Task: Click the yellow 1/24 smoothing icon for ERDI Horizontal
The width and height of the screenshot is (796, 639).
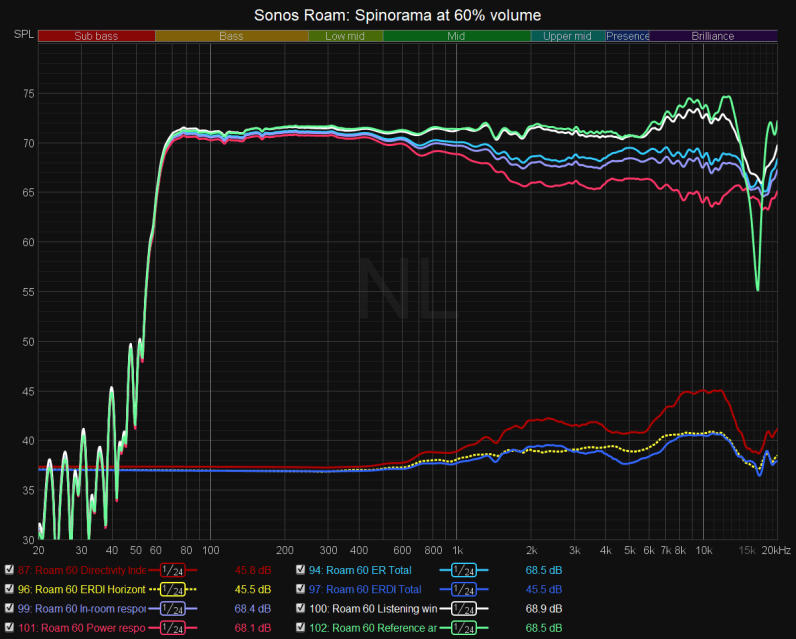Action: point(172,588)
